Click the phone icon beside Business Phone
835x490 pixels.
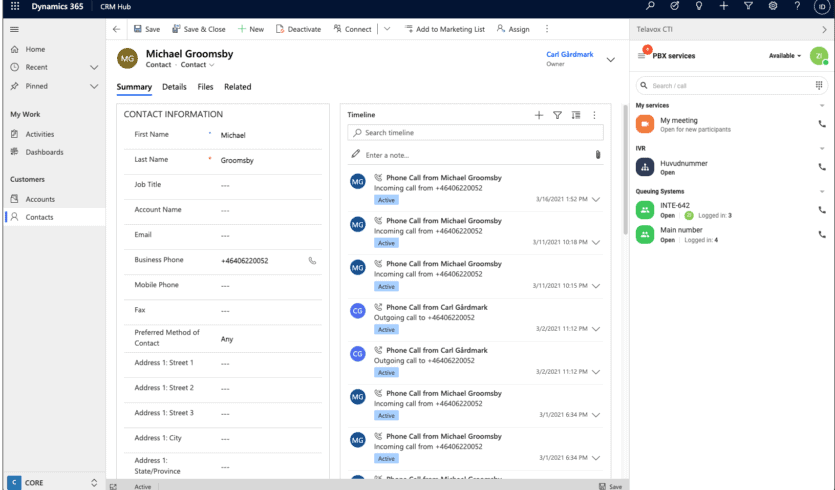pyautogui.click(x=312, y=260)
